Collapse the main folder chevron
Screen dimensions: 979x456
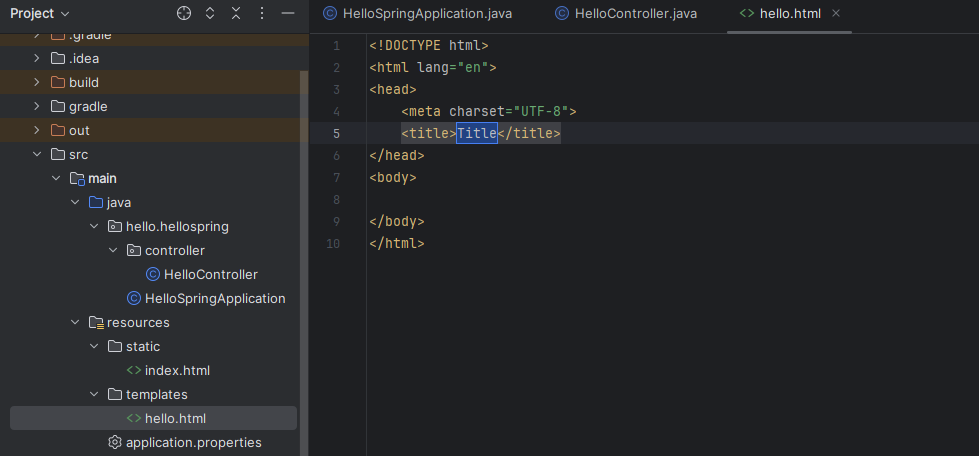click(56, 179)
